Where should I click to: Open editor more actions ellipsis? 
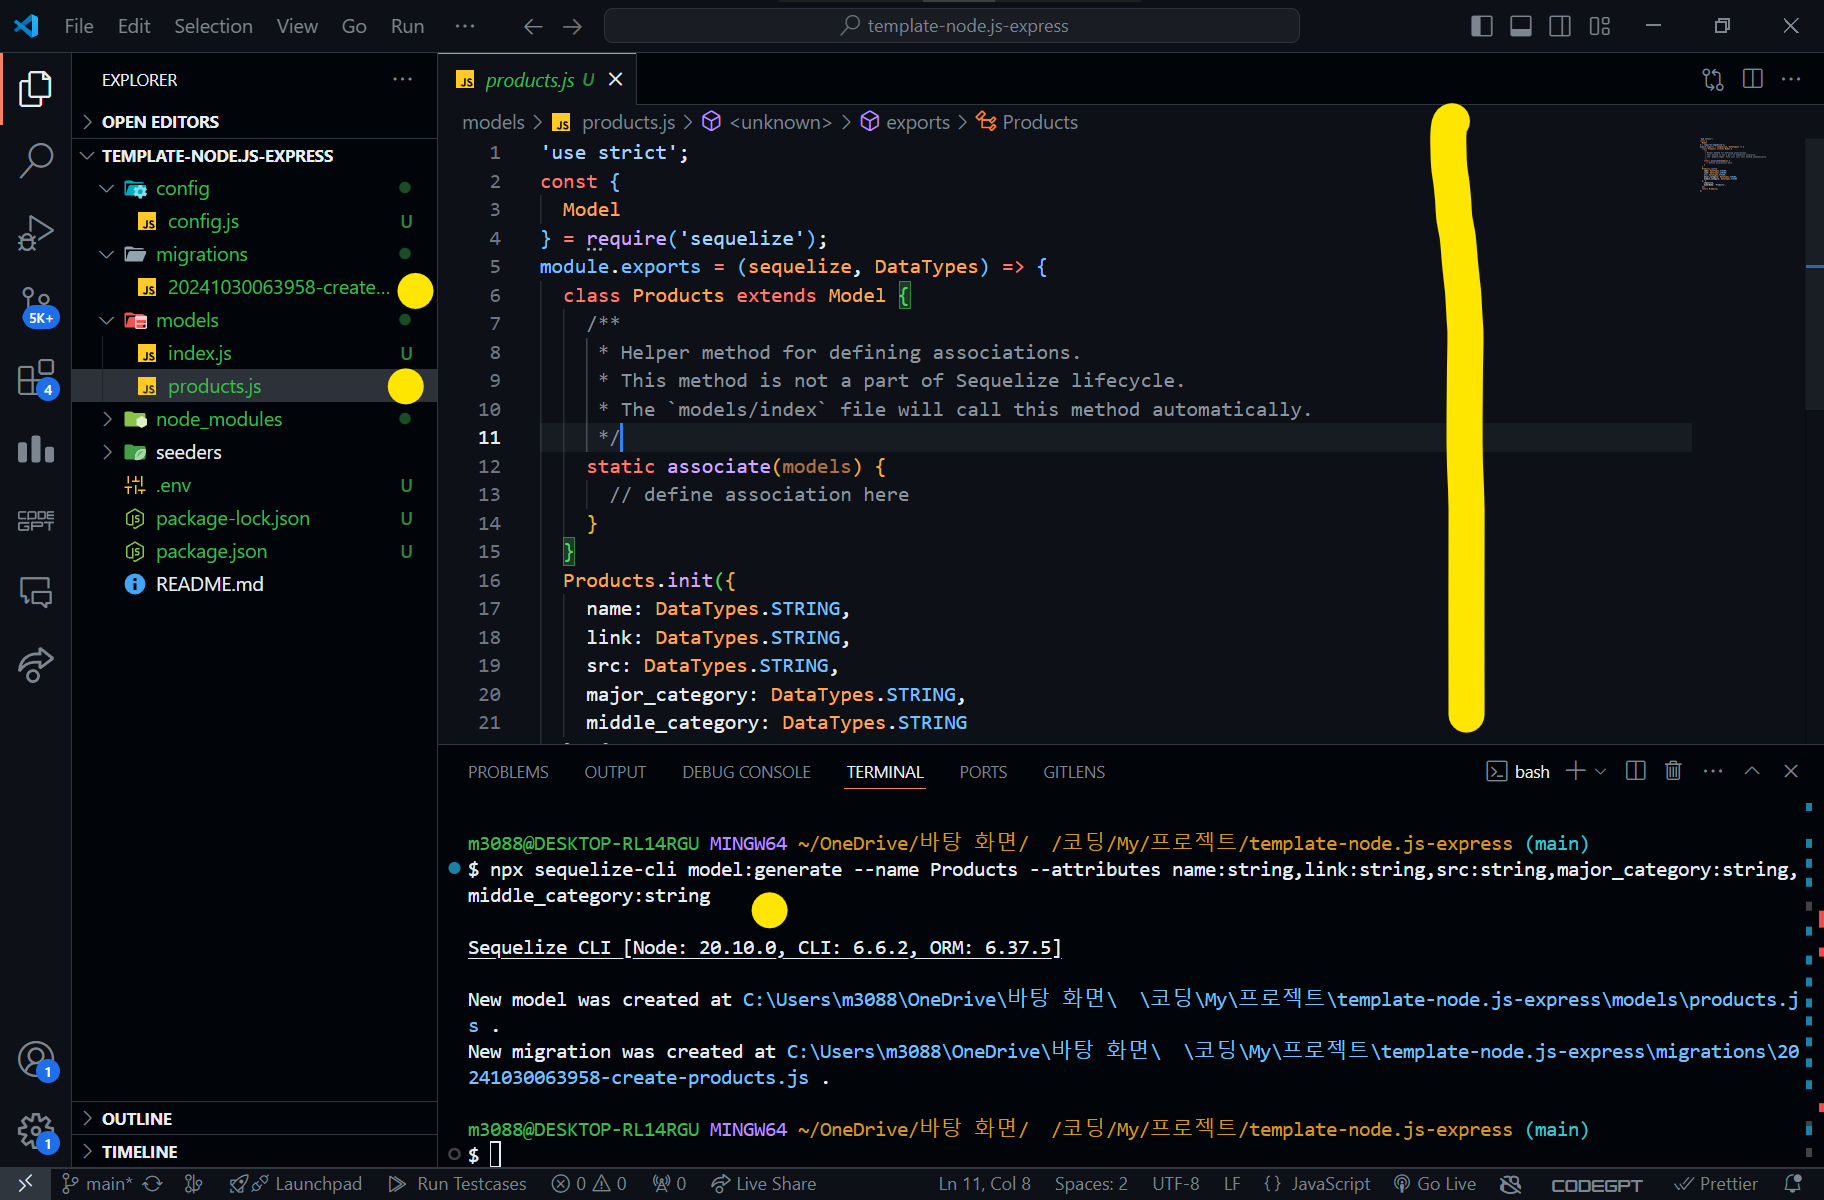1791,79
